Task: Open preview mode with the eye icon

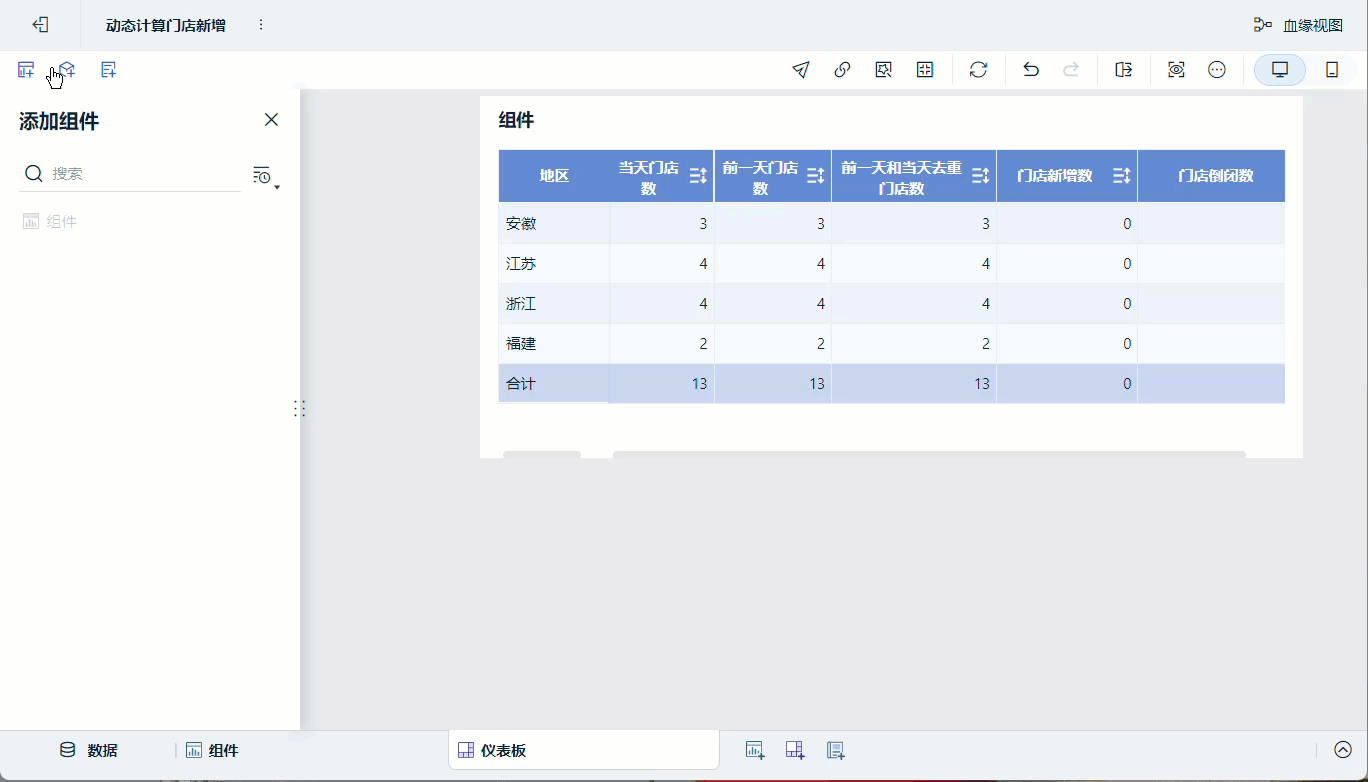Action: pyautogui.click(x=1176, y=70)
